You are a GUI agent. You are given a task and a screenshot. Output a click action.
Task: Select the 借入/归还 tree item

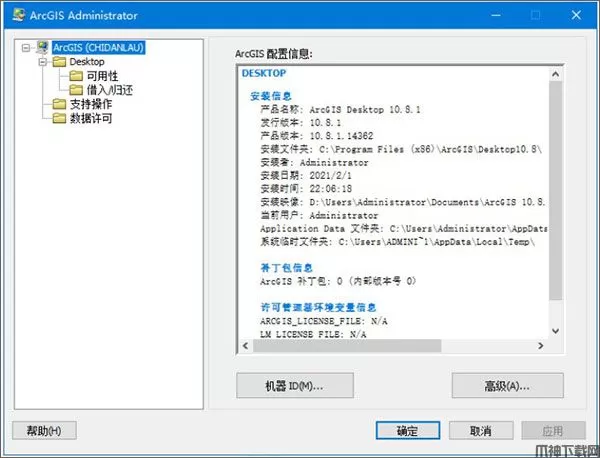tap(110, 90)
